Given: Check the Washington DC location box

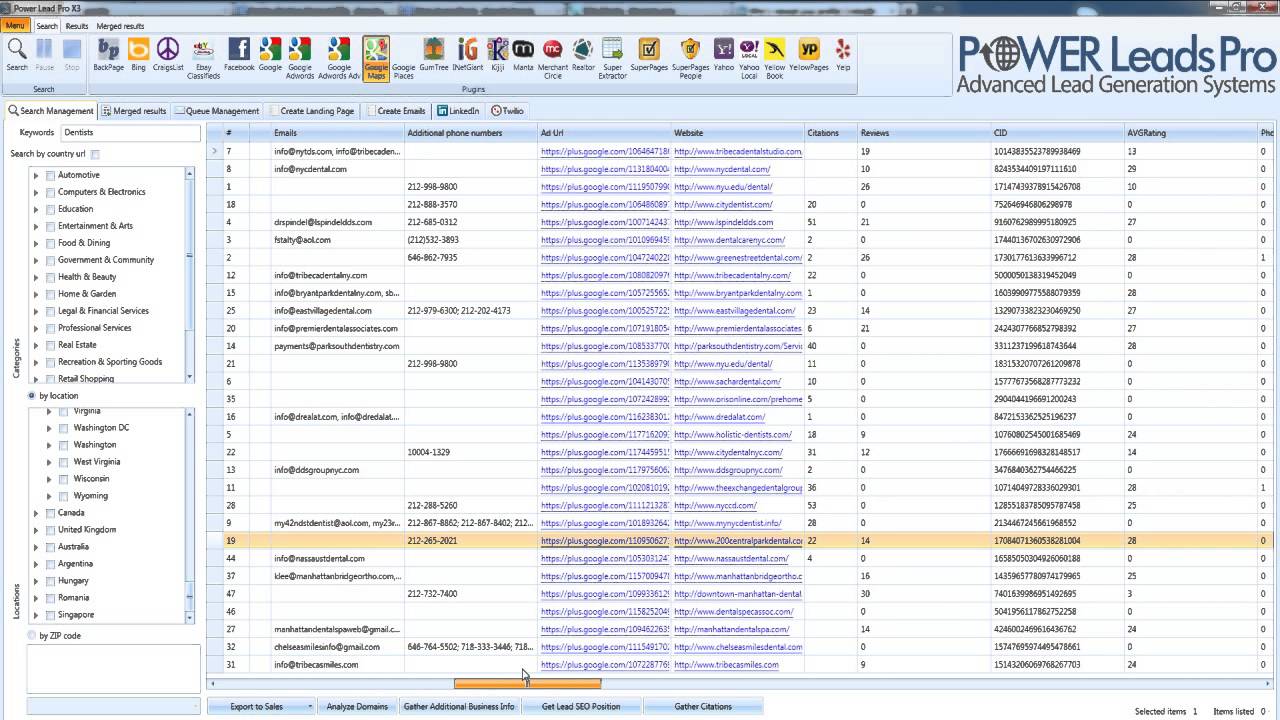Looking at the screenshot, I should coord(64,428).
